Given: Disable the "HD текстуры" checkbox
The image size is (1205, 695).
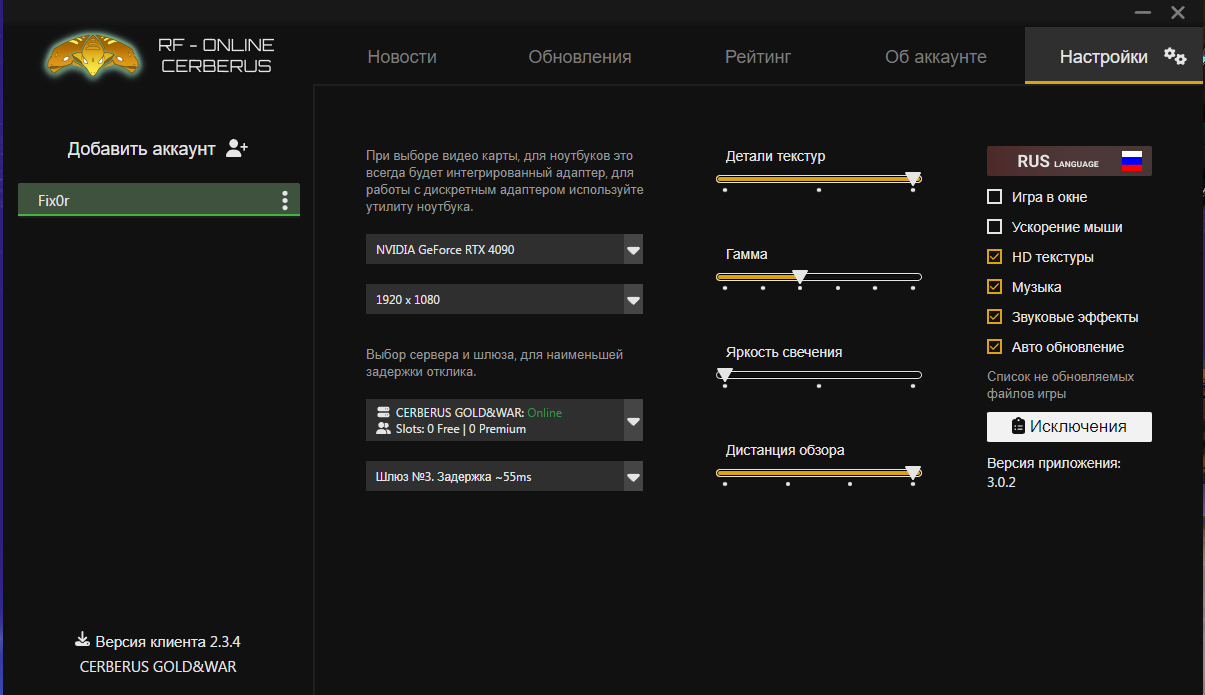Looking at the screenshot, I should [994, 257].
